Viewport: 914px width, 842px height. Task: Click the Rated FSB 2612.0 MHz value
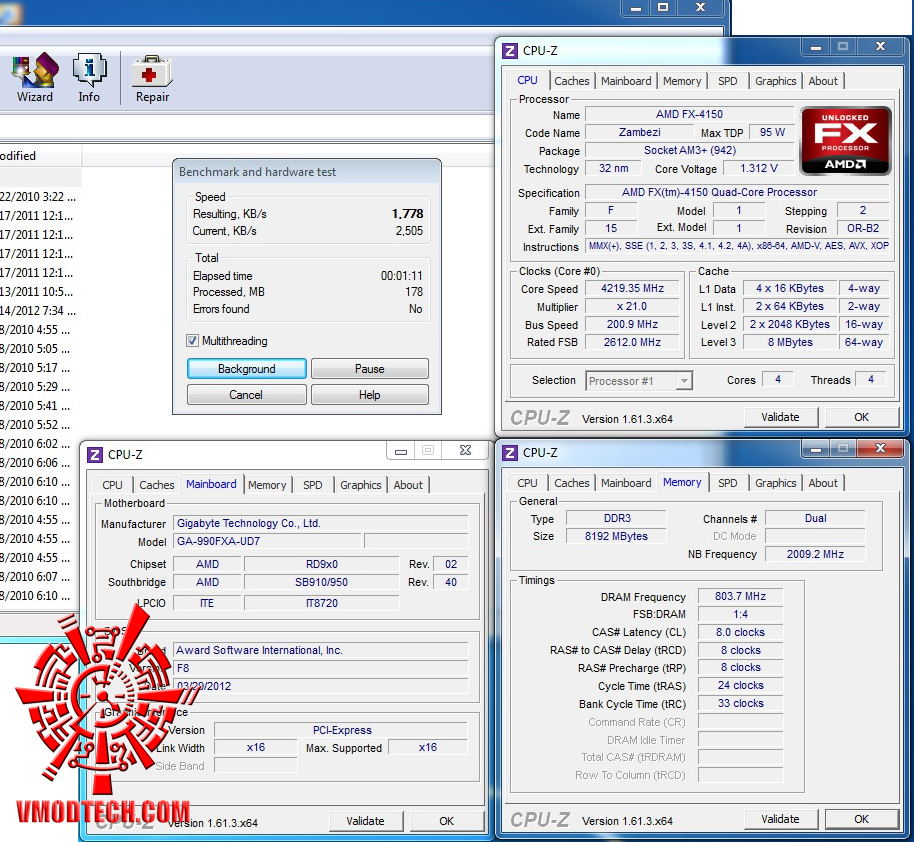[x=632, y=342]
